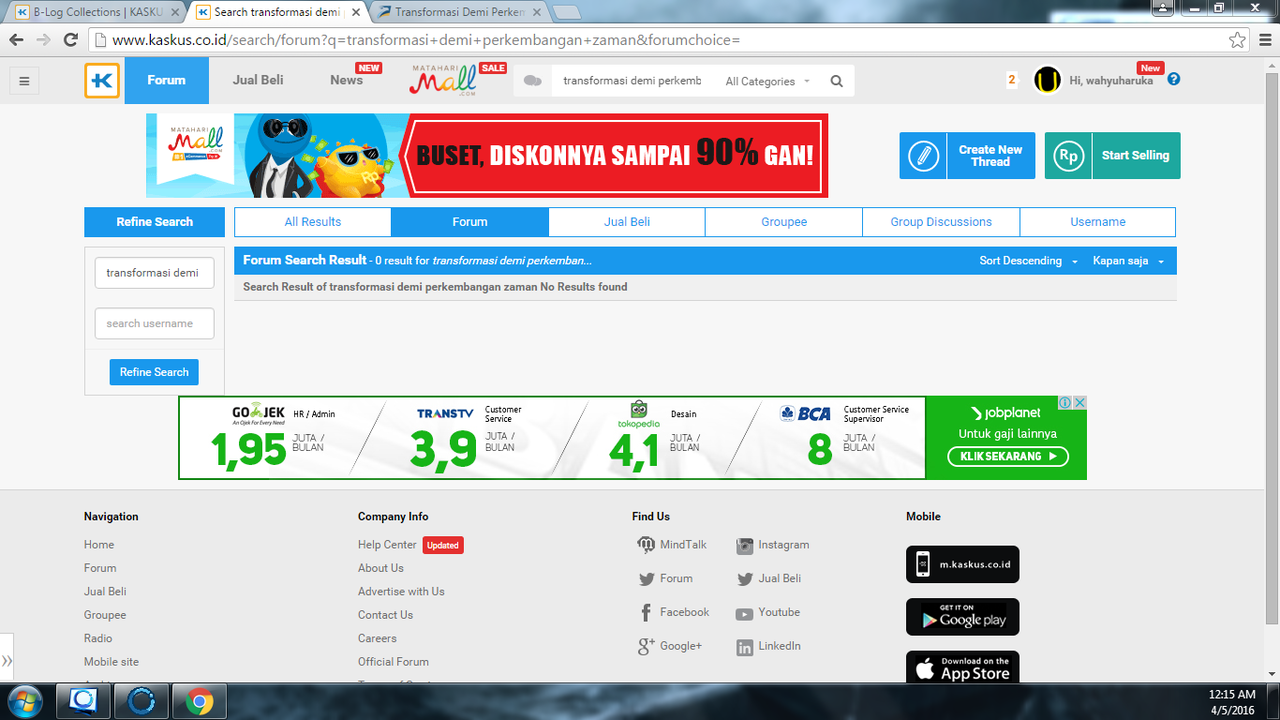Click the Download on the App Store badge

(x=963, y=667)
